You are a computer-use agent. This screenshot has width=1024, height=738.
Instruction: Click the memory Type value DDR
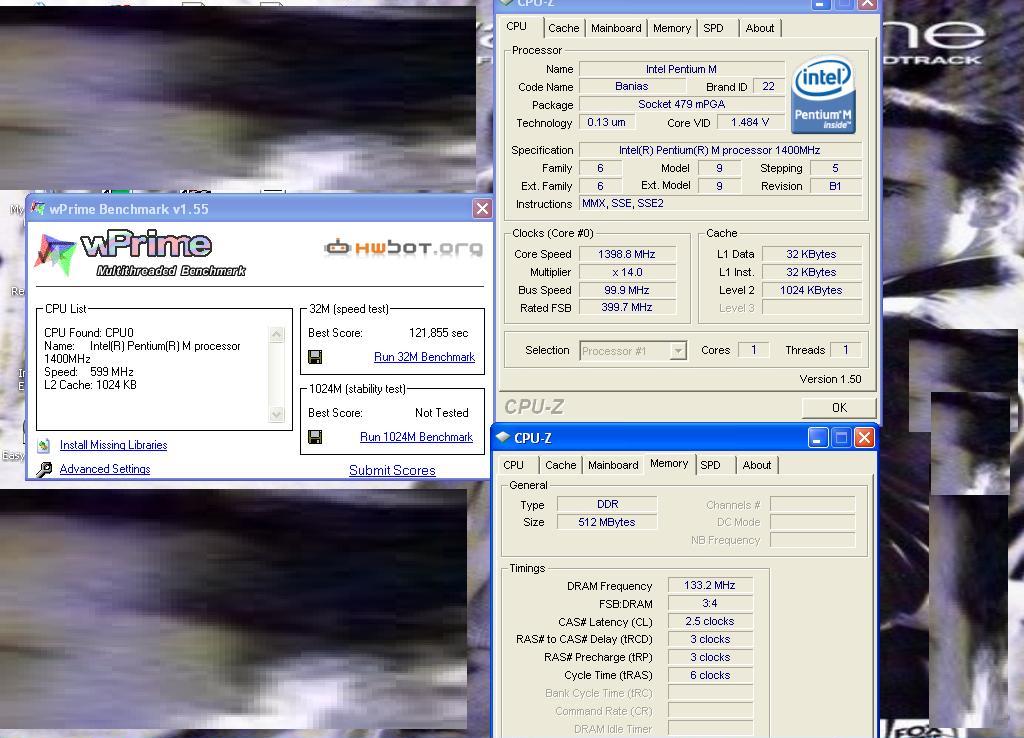[607, 504]
